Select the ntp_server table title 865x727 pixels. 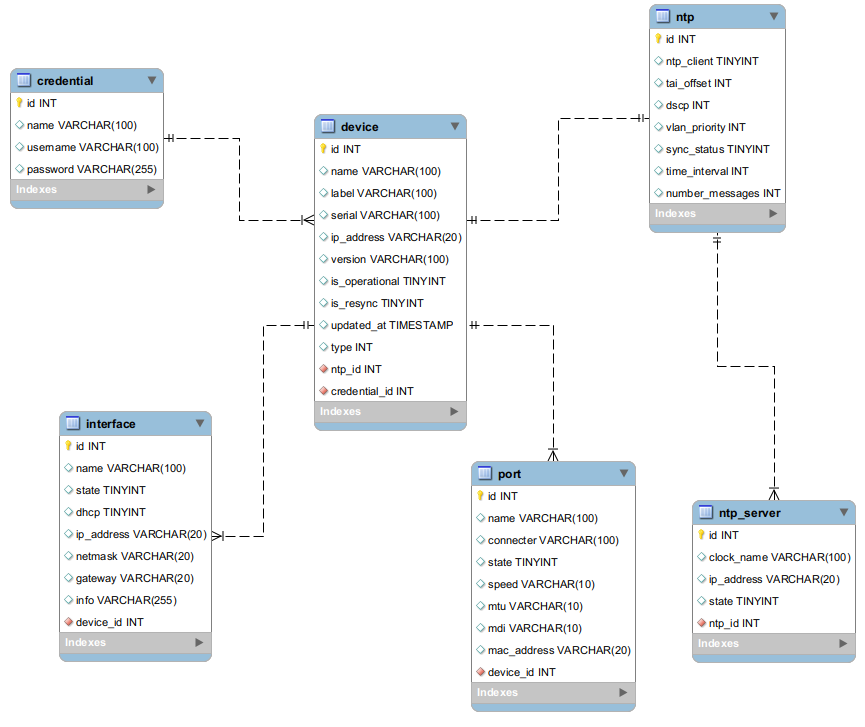[x=750, y=513]
